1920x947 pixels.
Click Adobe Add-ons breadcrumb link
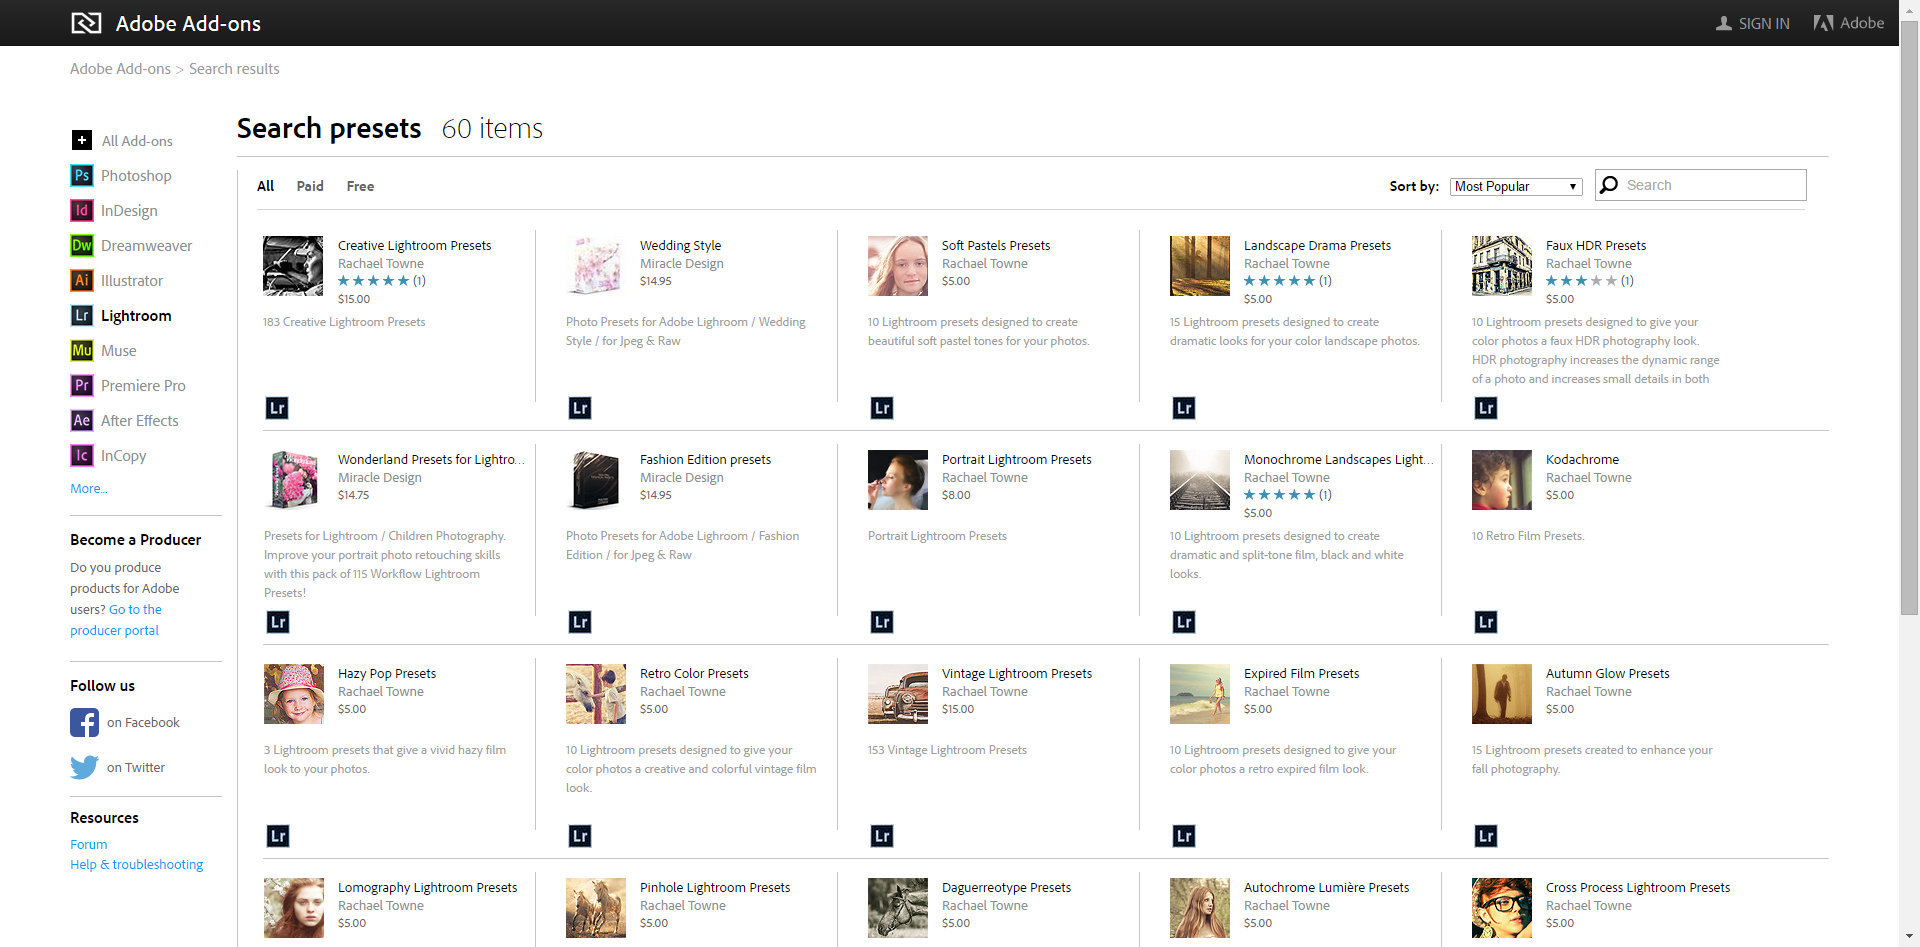(120, 69)
